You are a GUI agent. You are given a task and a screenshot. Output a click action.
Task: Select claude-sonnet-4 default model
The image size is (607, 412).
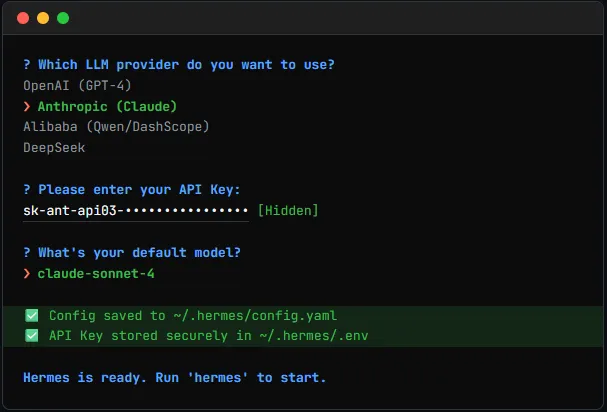96,273
